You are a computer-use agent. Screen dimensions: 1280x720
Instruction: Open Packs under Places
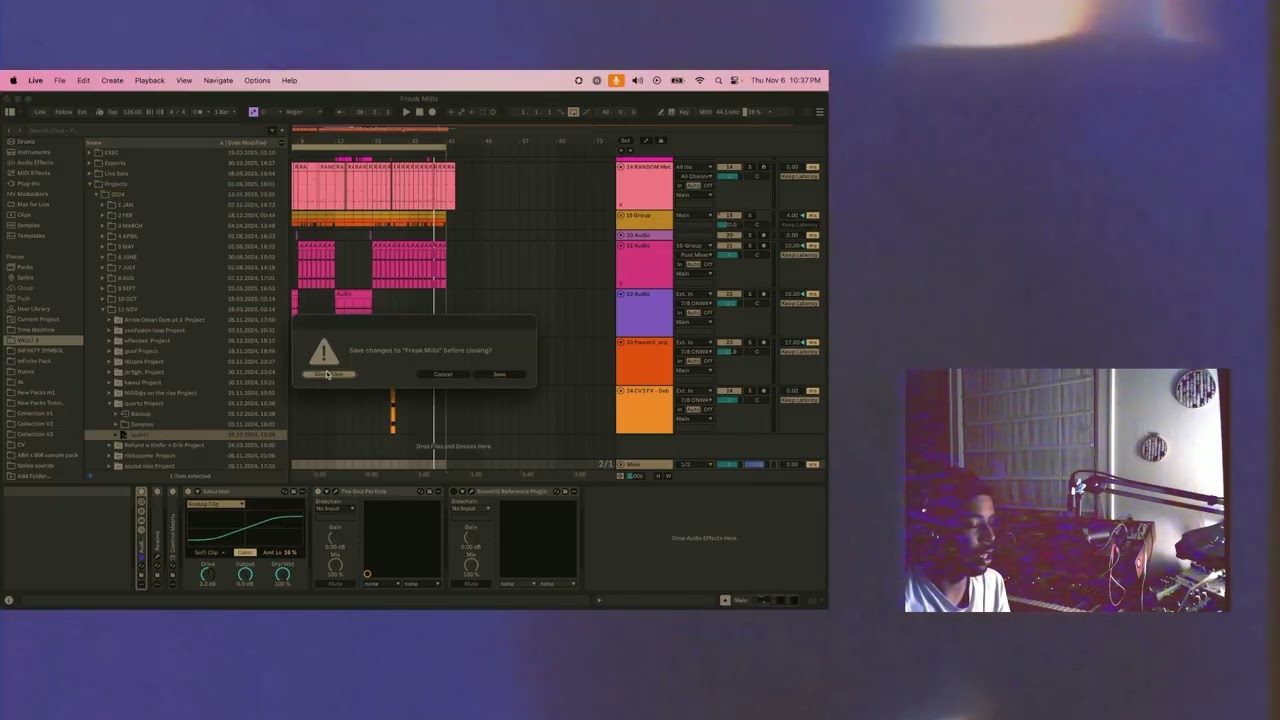tap(25, 267)
